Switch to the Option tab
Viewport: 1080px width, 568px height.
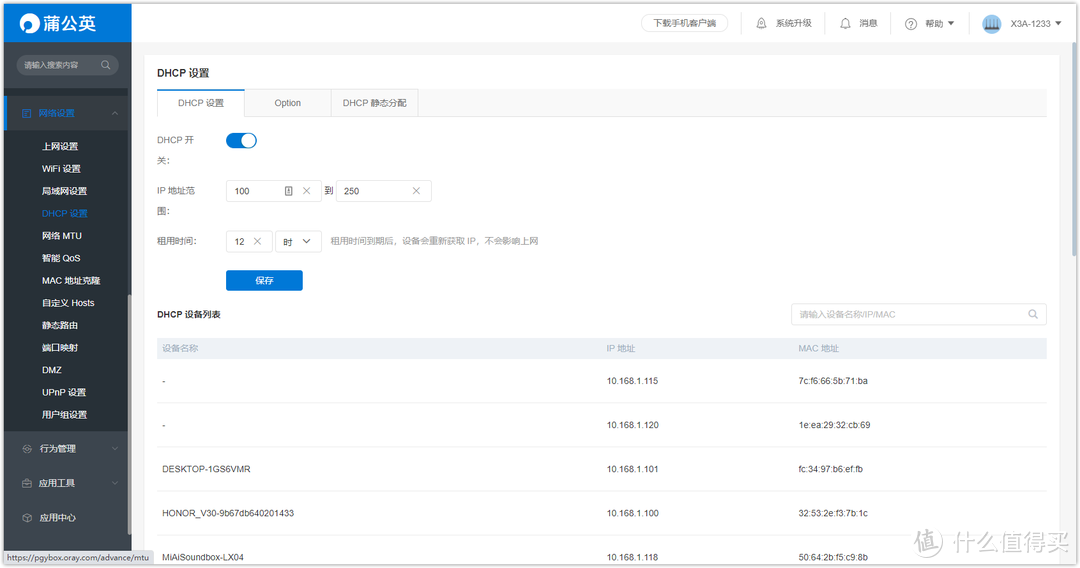pyautogui.click(x=287, y=103)
